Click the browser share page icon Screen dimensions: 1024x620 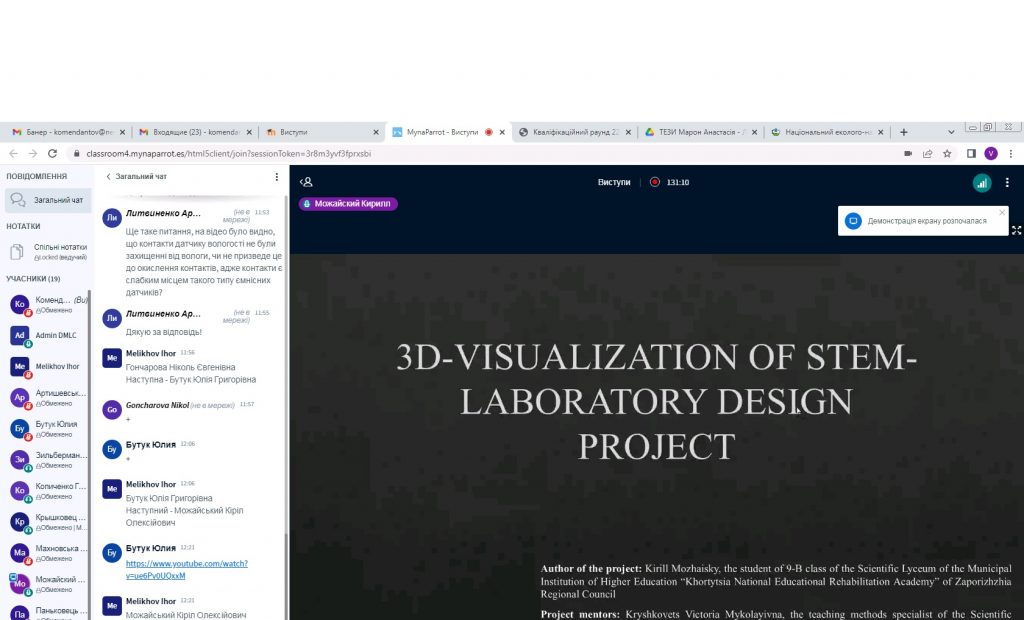click(927, 154)
